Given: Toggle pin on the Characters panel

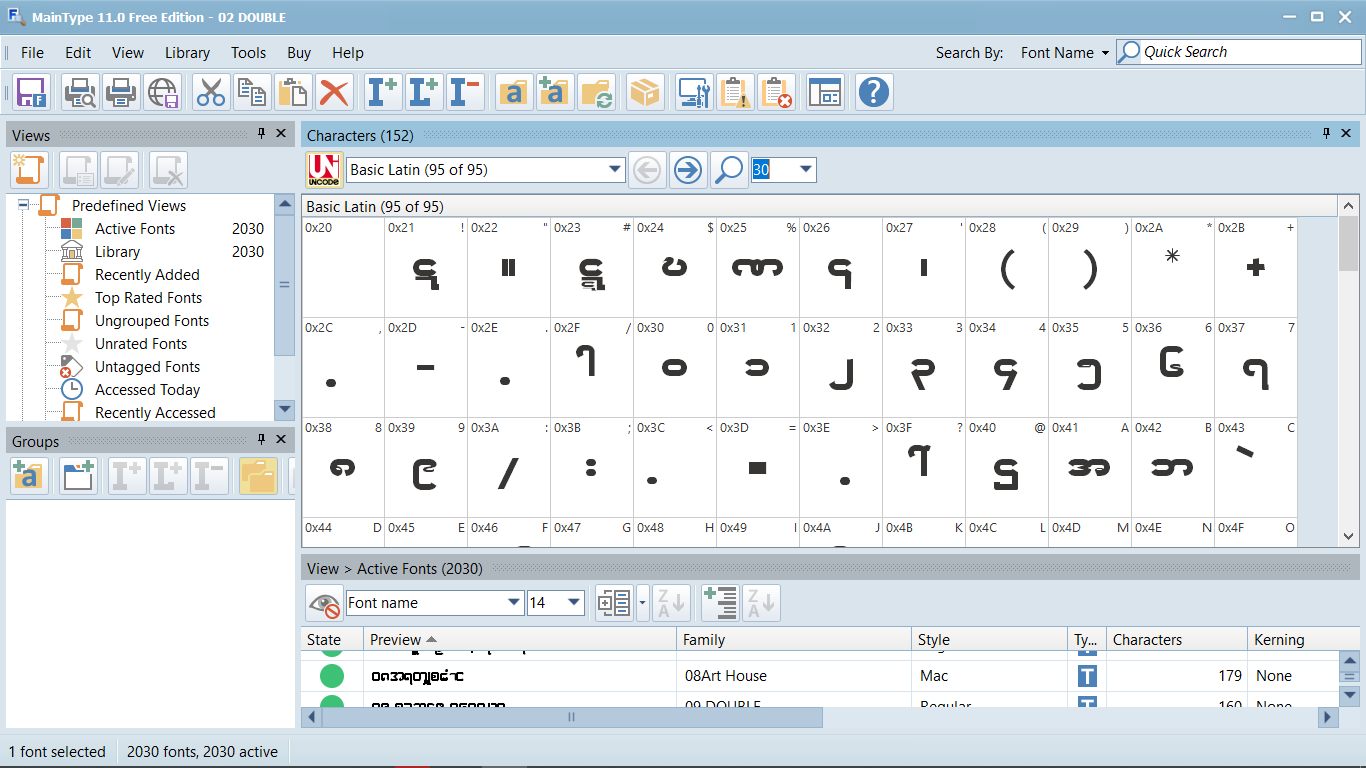Looking at the screenshot, I should pyautogui.click(x=1326, y=134).
